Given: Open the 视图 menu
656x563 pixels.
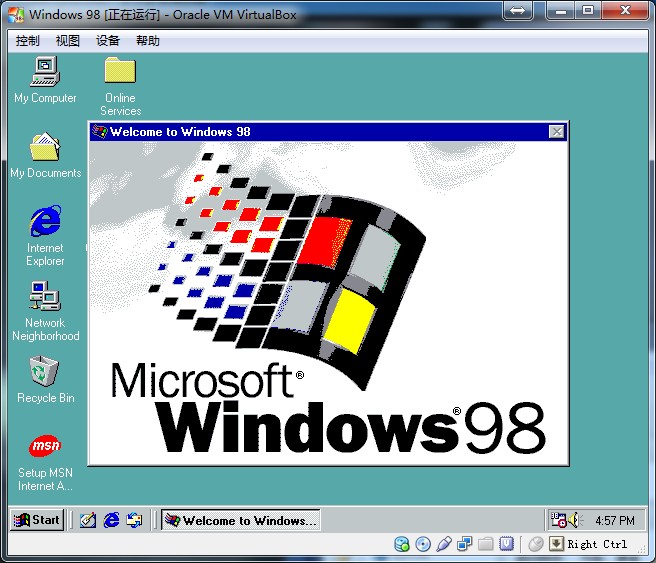Looking at the screenshot, I should [68, 41].
